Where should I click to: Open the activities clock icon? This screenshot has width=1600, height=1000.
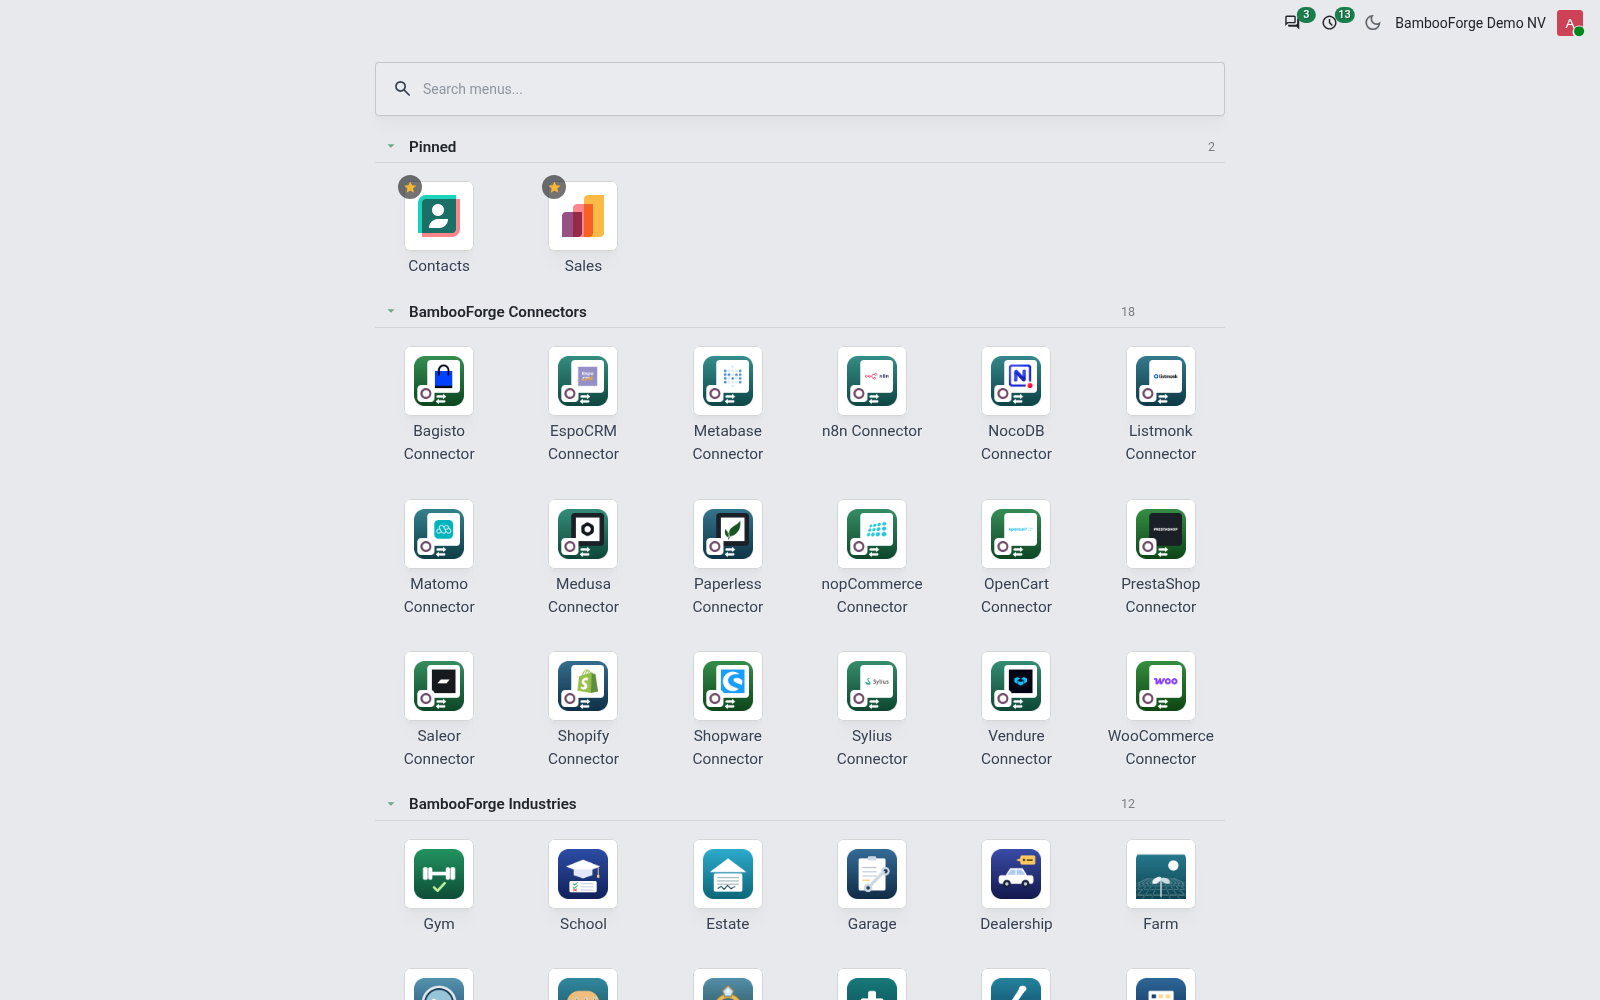[x=1330, y=23]
